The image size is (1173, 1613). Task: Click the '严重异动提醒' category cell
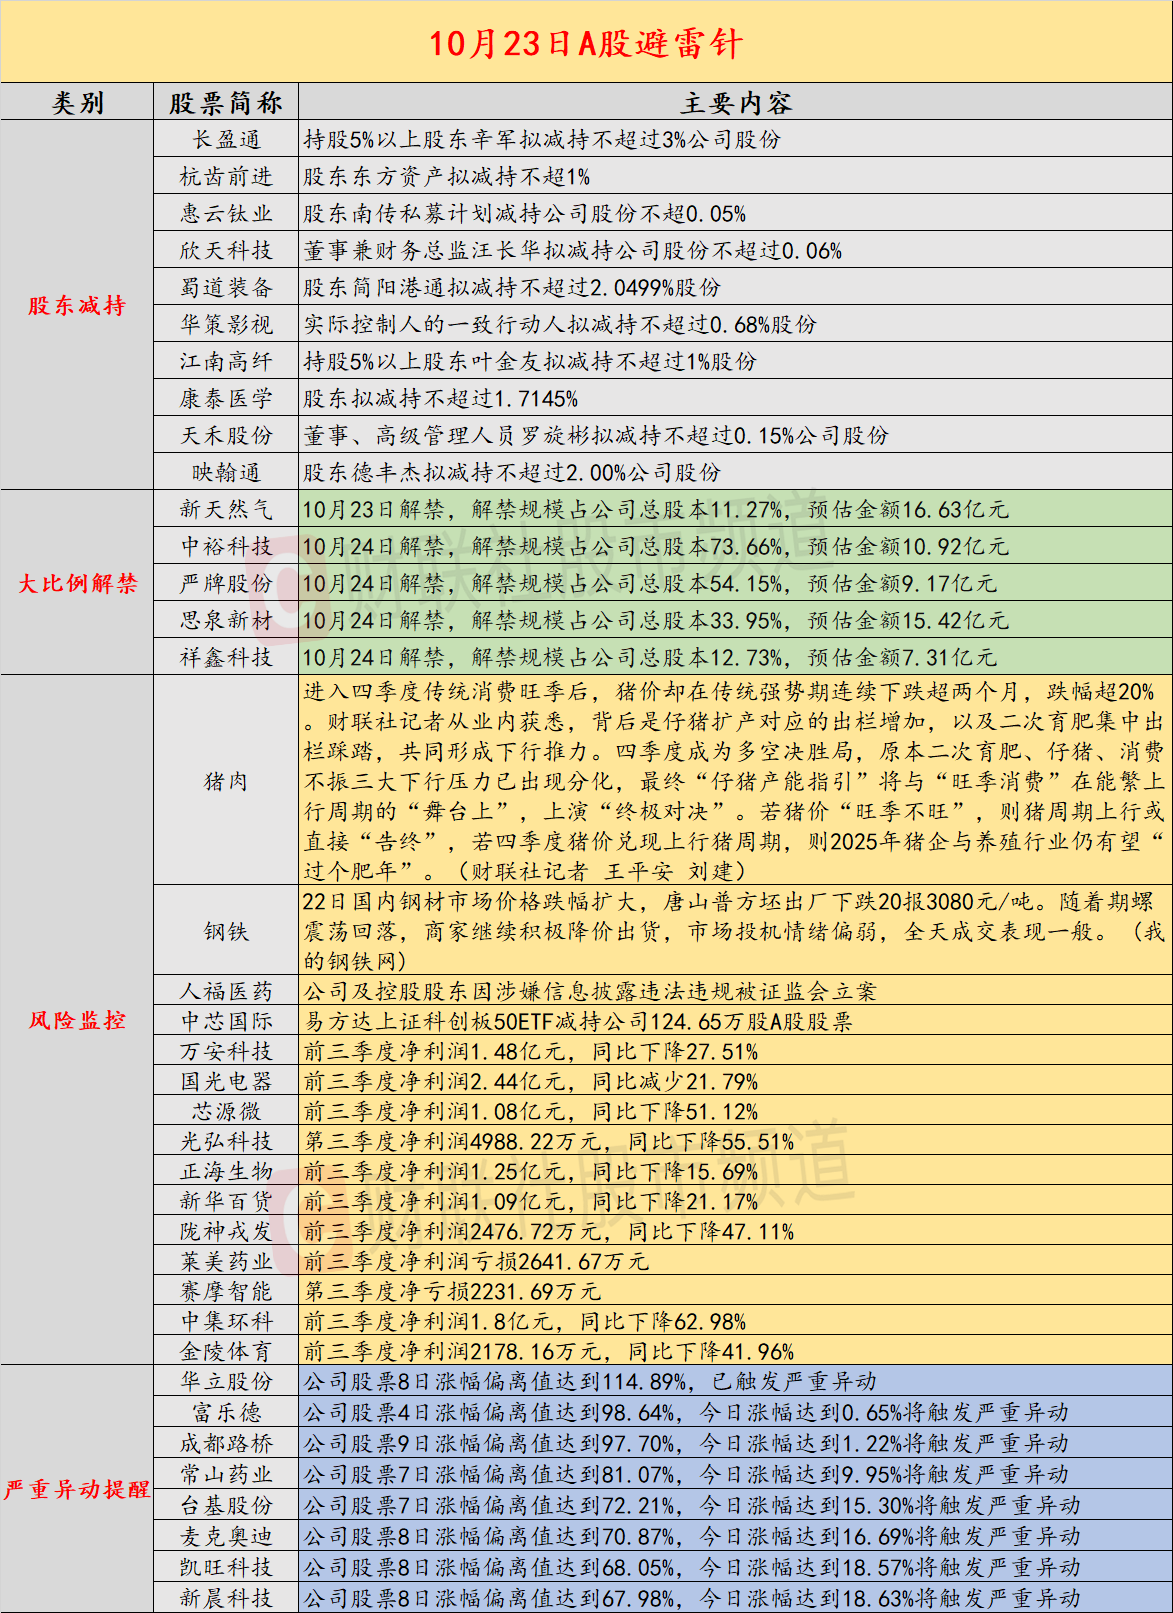pyautogui.click(x=77, y=1489)
